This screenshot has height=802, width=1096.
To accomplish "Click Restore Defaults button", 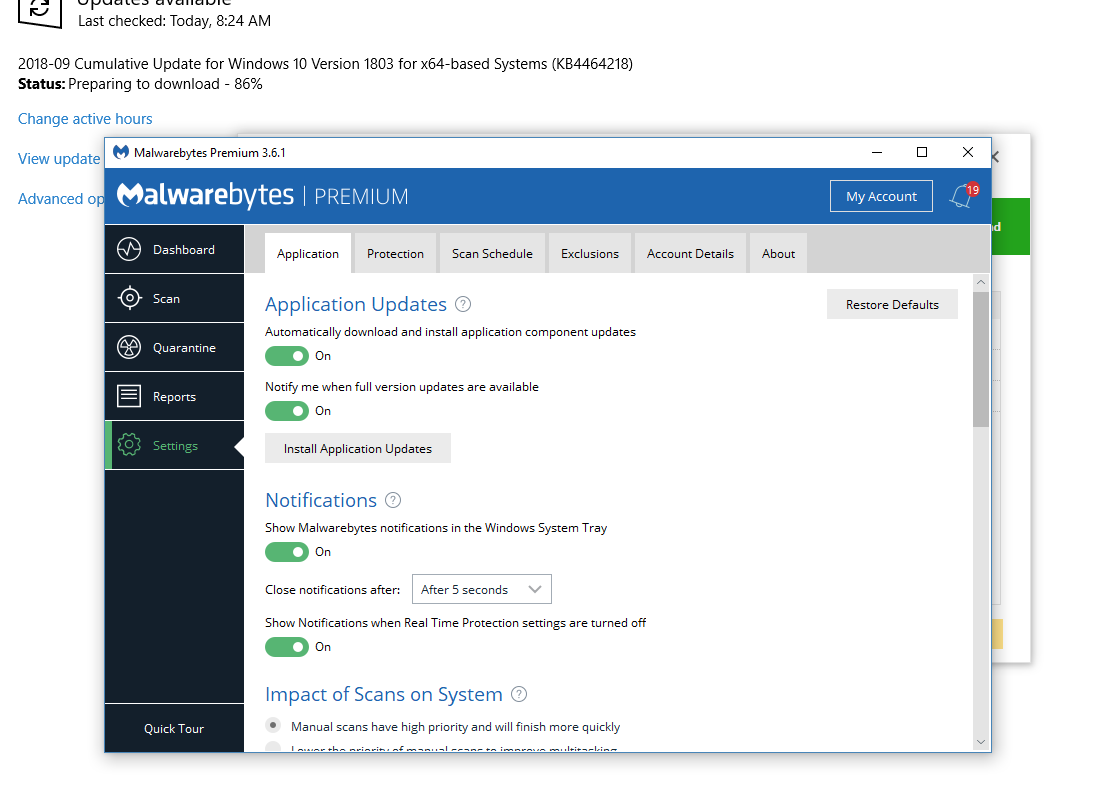I will 892,304.
